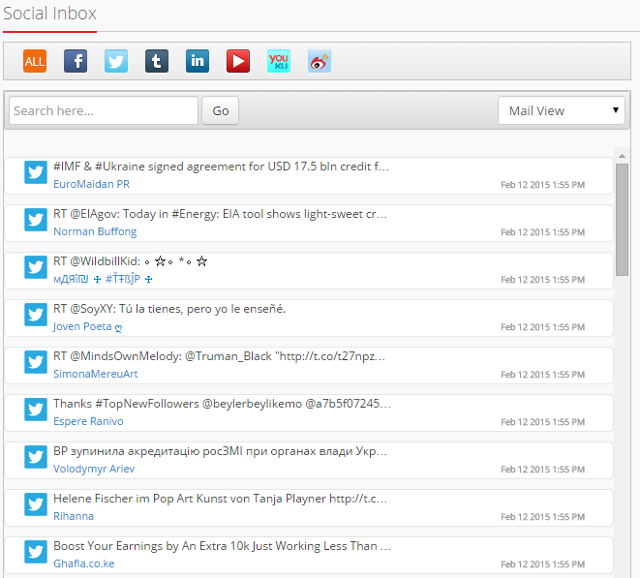
Task: Open EuroMaidan PR sender link
Action: click(x=91, y=184)
